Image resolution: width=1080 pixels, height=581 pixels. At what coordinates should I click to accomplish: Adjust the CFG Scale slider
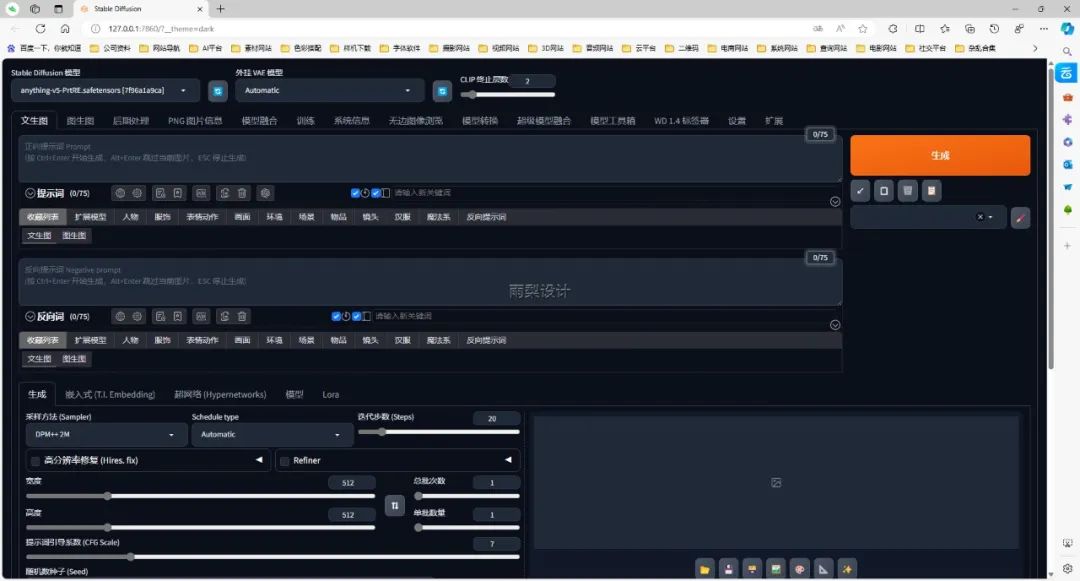pos(273,556)
